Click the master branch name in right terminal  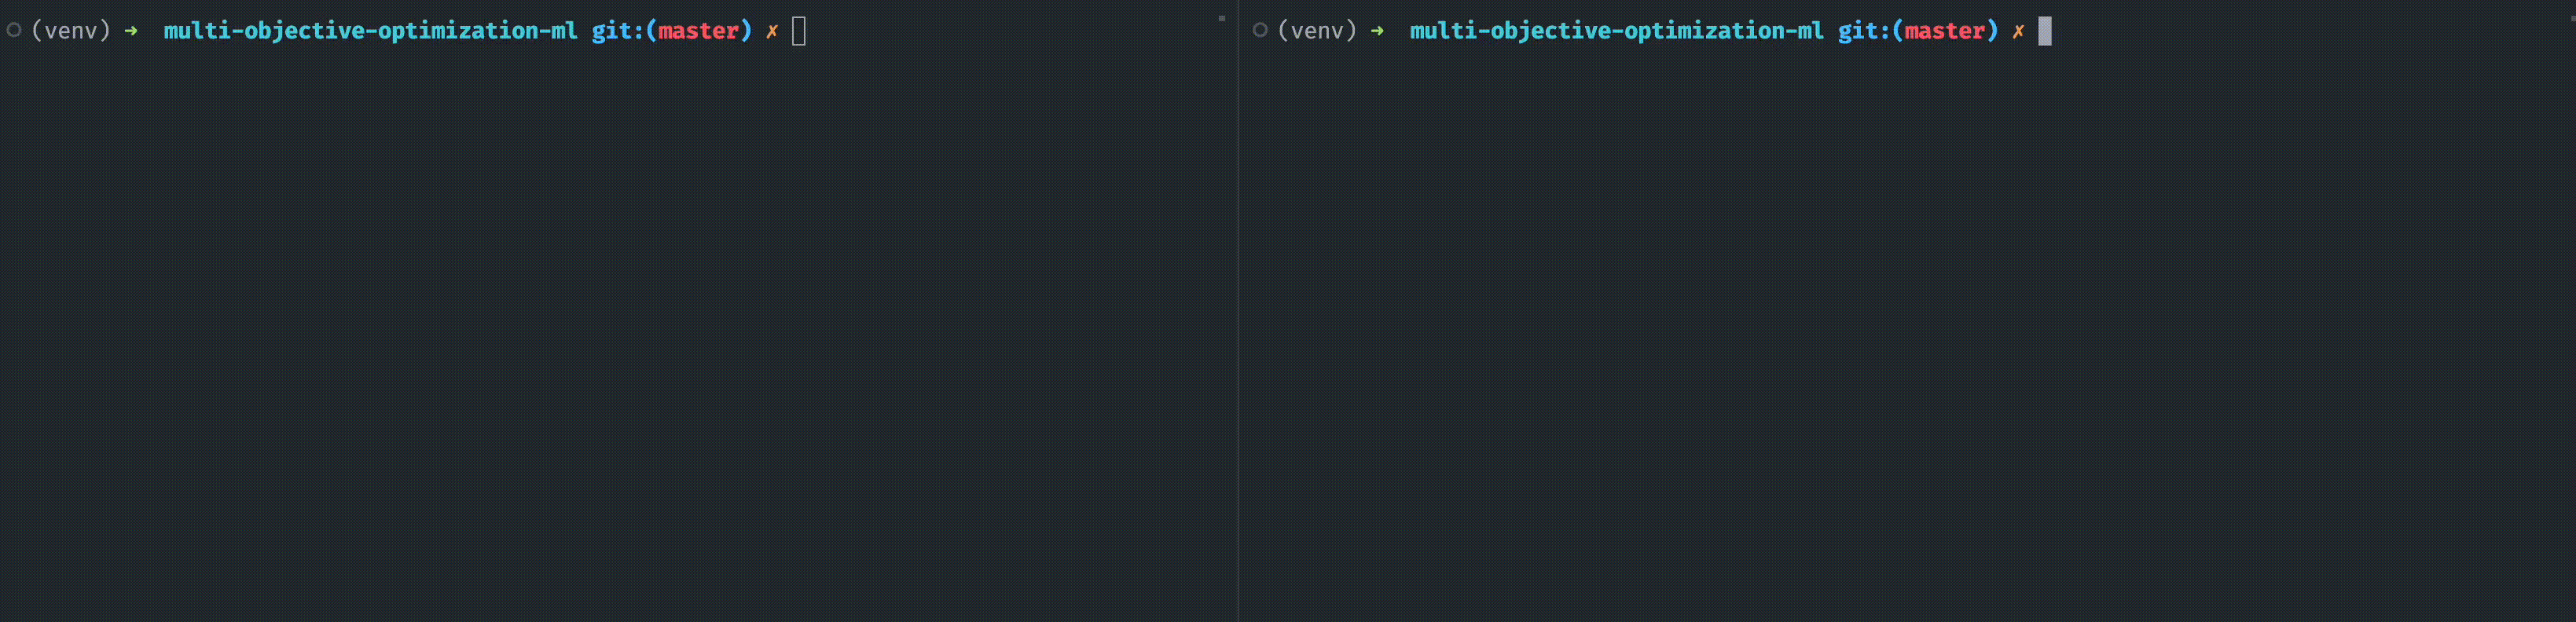click(x=1944, y=31)
